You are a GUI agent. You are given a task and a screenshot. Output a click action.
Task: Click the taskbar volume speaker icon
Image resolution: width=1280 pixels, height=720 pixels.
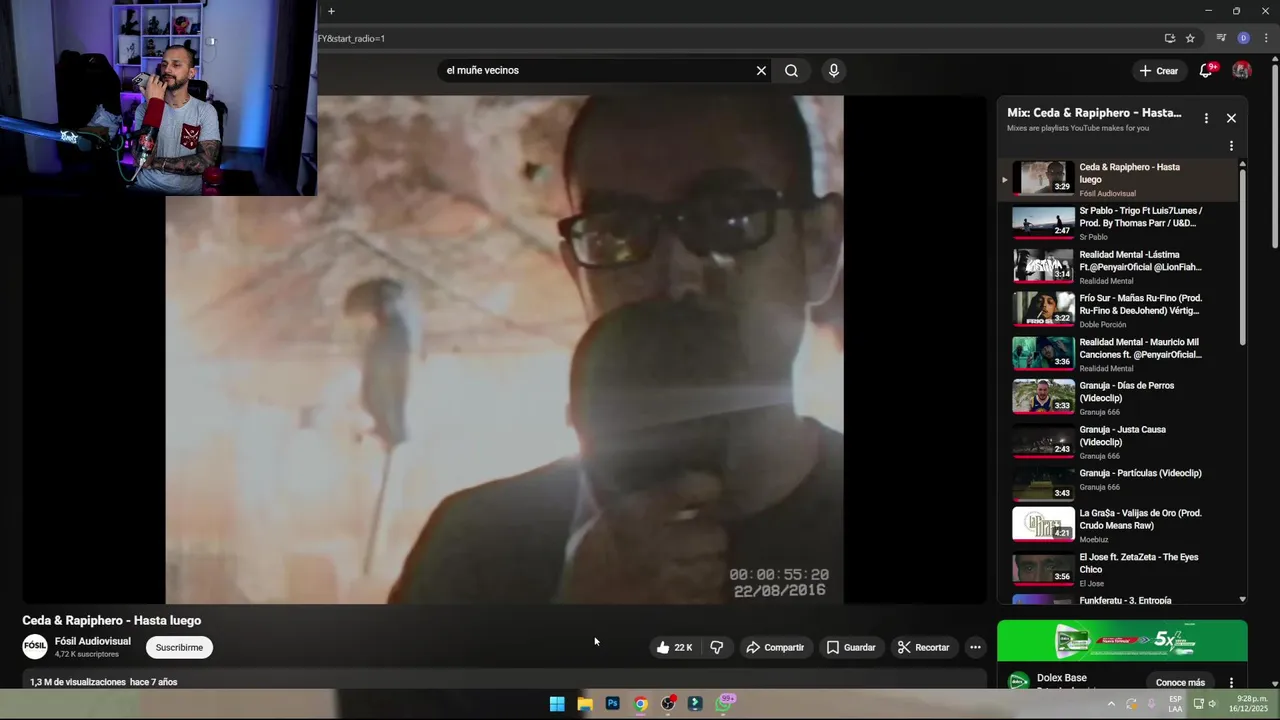1212,704
